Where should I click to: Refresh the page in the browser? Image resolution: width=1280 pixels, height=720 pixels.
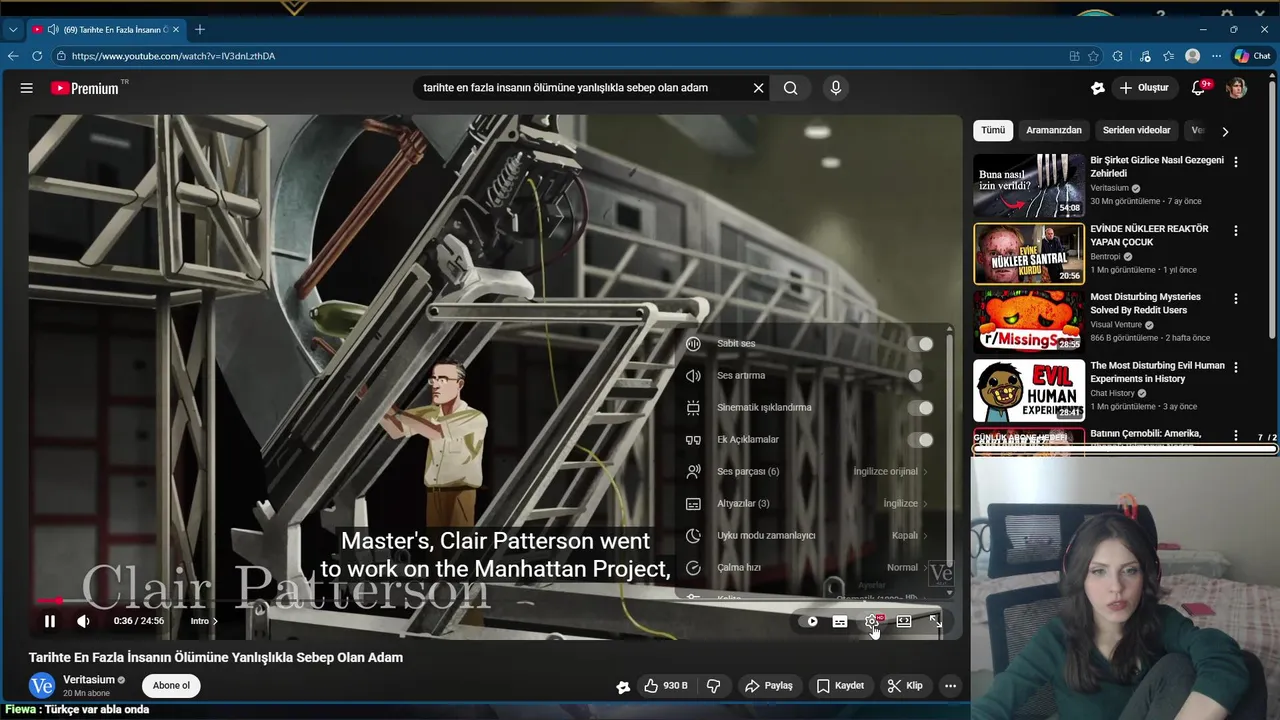tap(37, 56)
